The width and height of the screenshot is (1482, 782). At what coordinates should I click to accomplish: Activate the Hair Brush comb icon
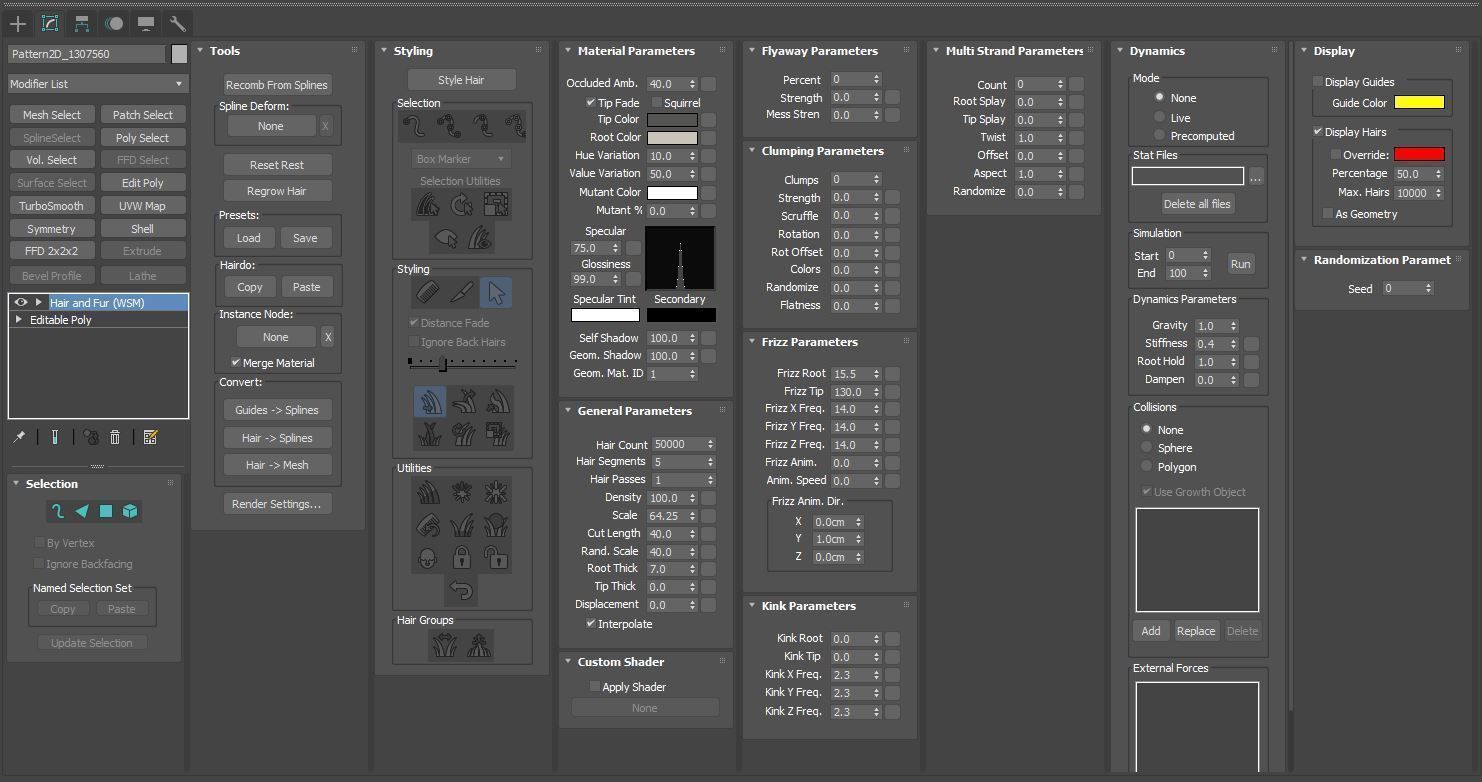(x=427, y=292)
